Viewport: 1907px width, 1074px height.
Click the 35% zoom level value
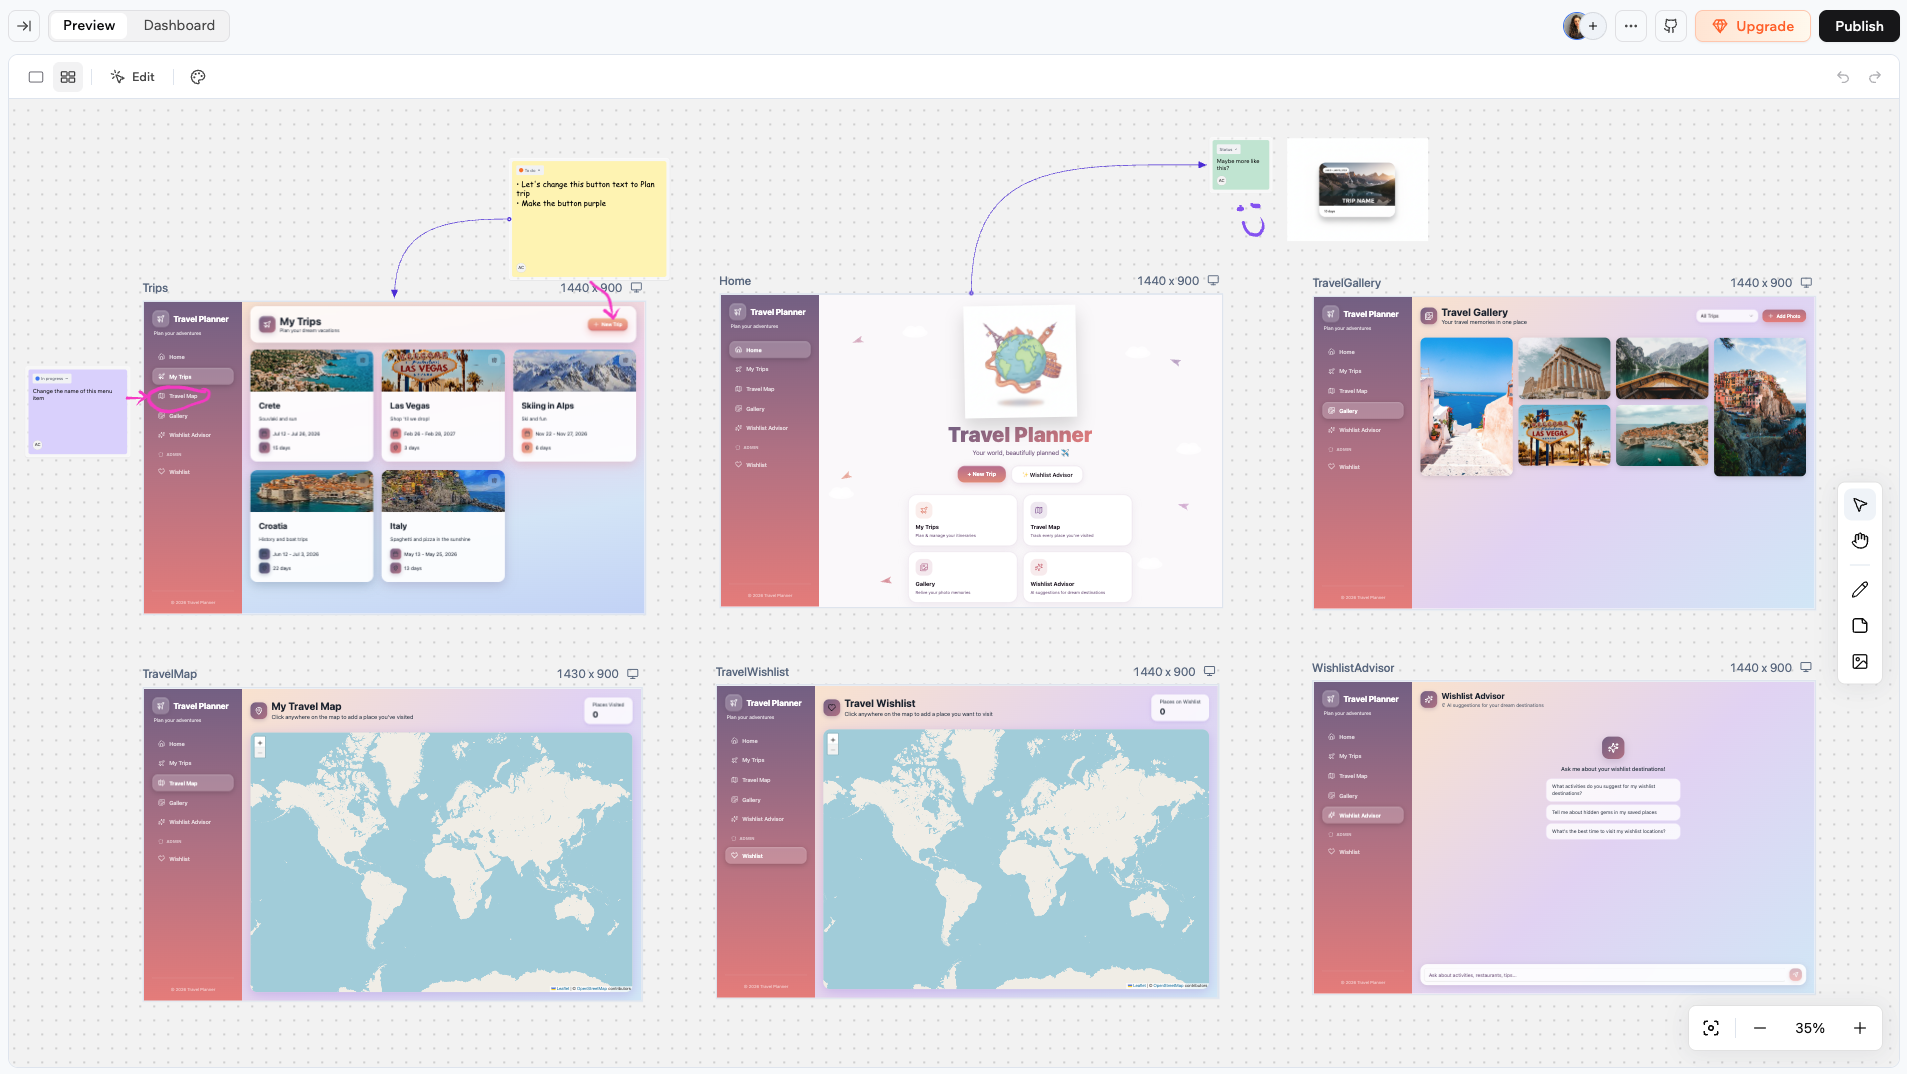click(x=1810, y=1028)
